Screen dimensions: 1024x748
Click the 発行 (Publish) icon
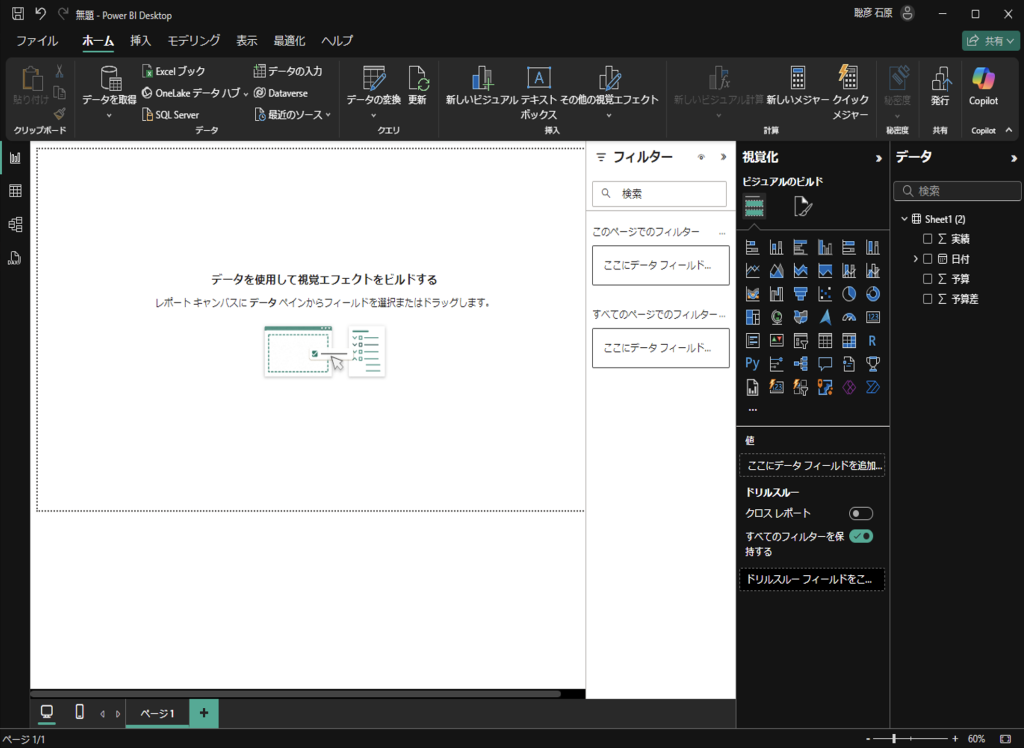[940, 80]
